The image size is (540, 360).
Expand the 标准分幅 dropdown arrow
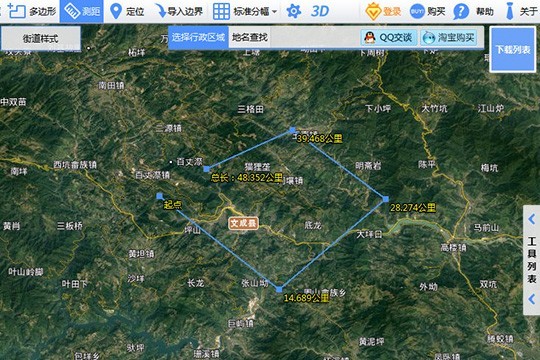click(x=274, y=12)
